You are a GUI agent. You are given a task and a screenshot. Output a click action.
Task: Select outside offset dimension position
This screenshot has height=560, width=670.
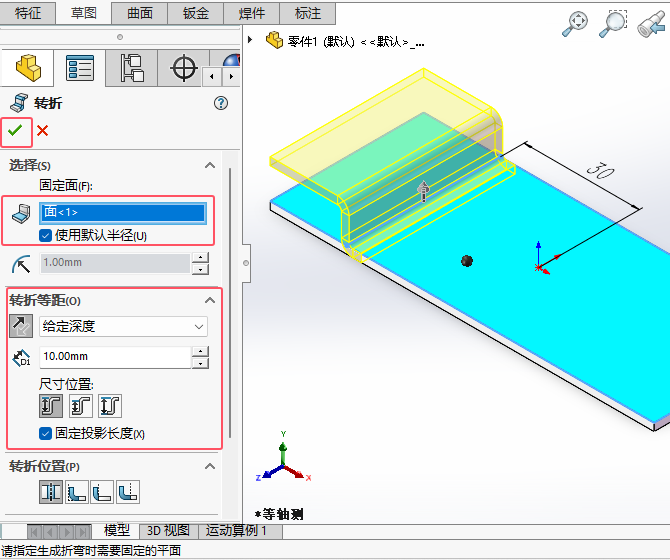(x=51, y=406)
